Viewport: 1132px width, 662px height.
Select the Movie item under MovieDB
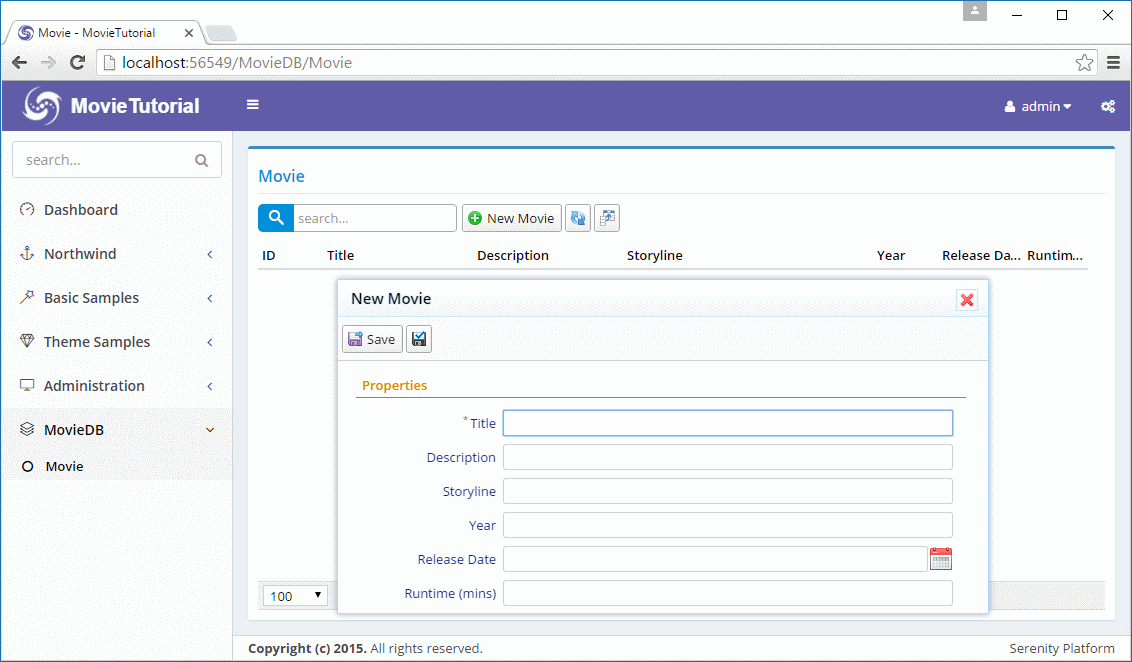pyautogui.click(x=64, y=467)
